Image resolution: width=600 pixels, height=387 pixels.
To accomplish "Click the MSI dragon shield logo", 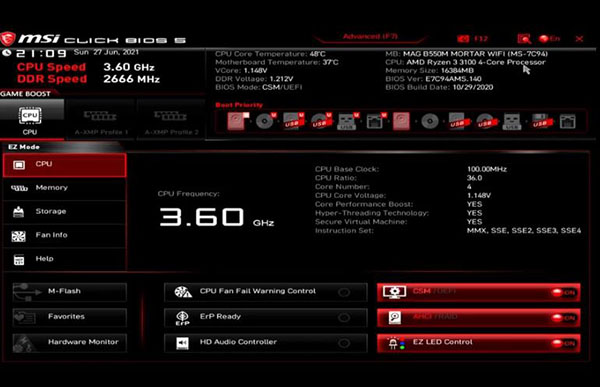I will (x=8, y=39).
